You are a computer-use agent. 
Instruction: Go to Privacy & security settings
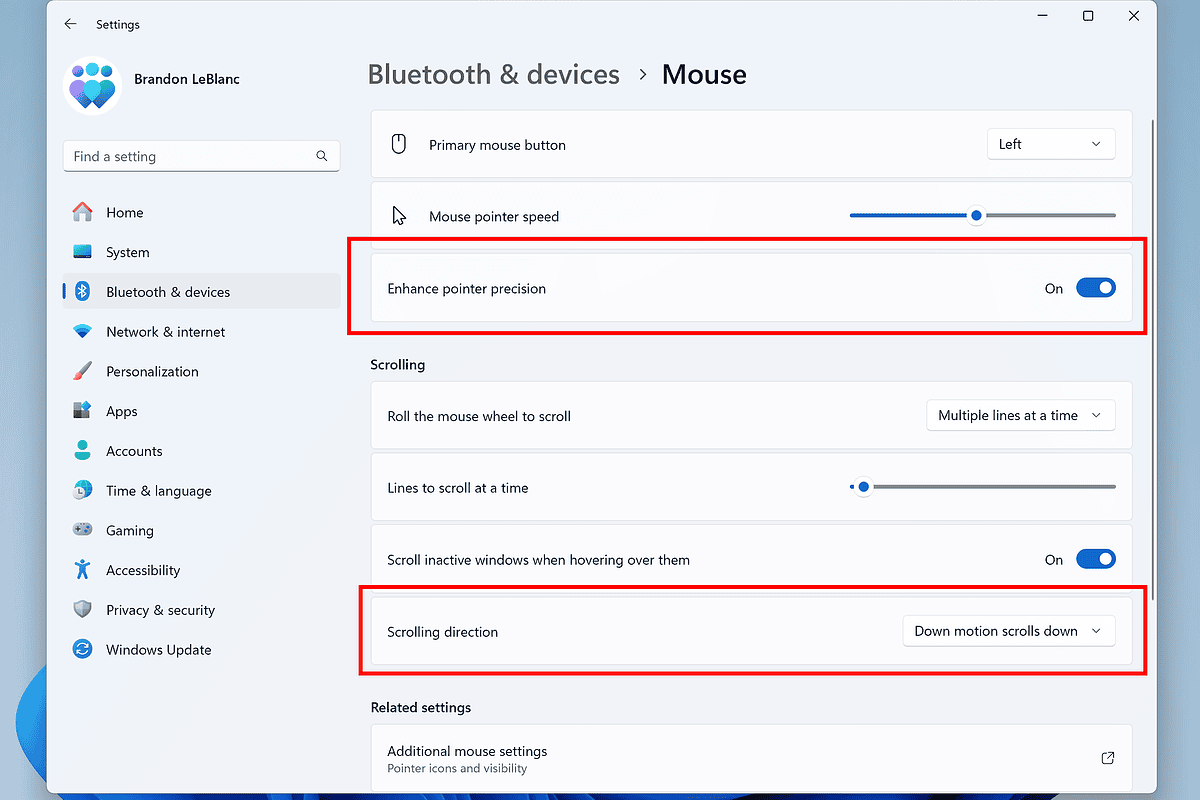(201, 610)
